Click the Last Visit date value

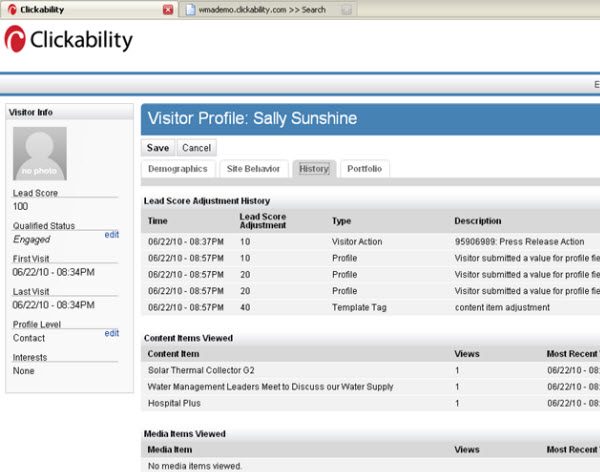tap(54, 305)
